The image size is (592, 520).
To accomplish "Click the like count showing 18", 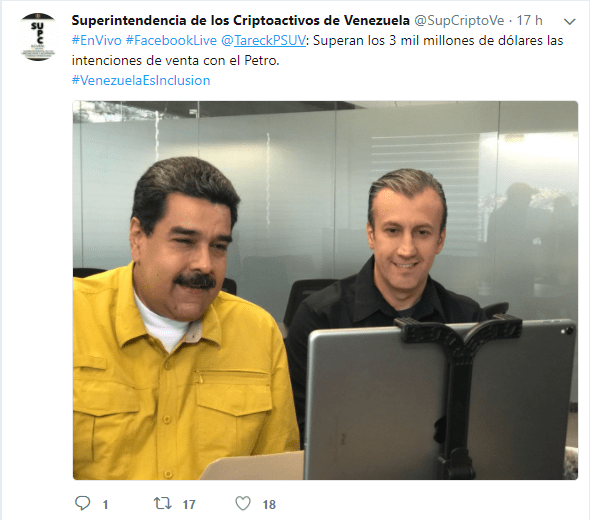I will tap(269, 505).
